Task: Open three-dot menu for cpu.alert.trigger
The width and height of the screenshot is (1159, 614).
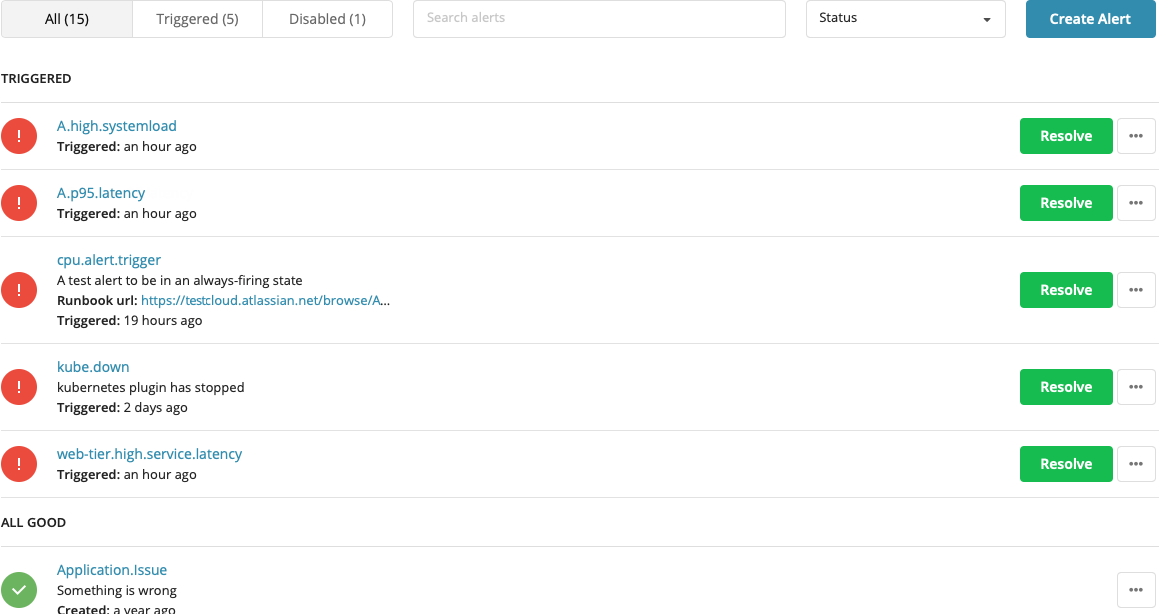Action: tap(1135, 290)
